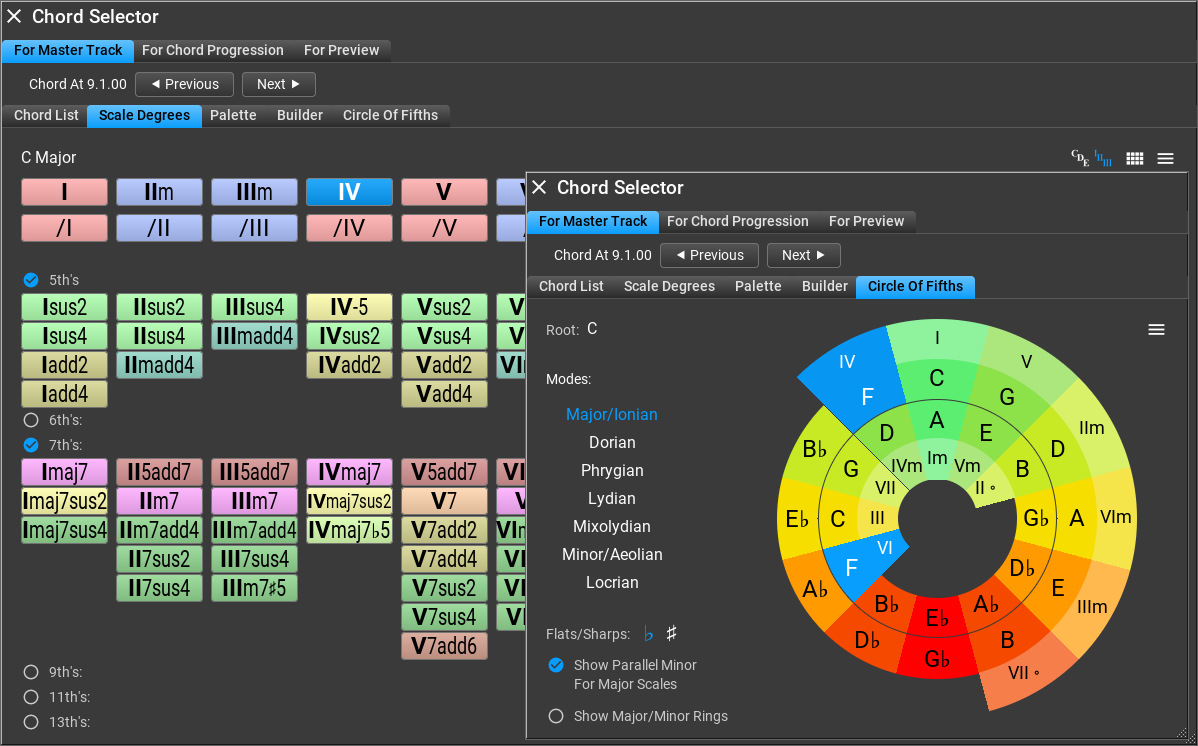
Task: Switch to the Chord List tab
Action: 571,286
